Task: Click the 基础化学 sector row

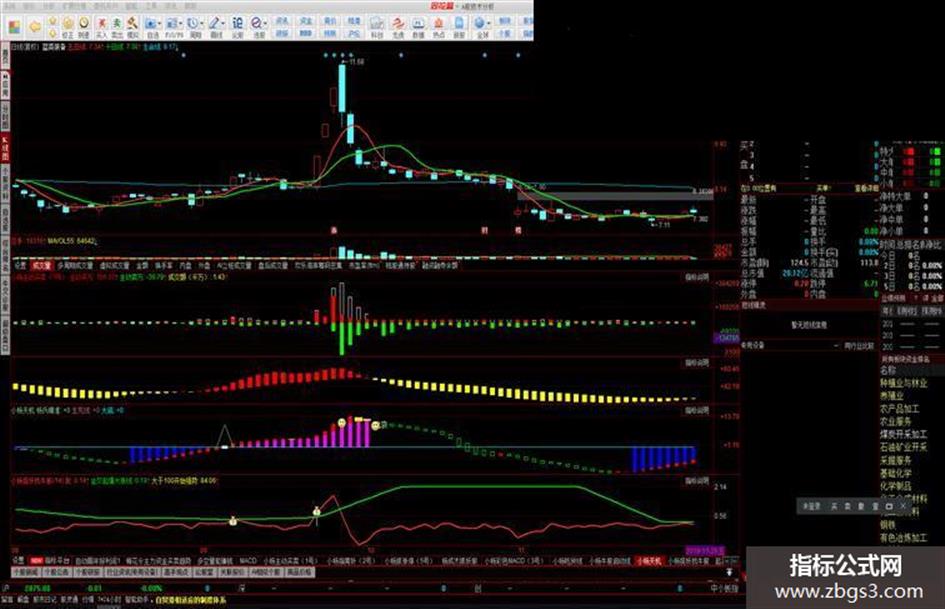Action: click(x=896, y=473)
